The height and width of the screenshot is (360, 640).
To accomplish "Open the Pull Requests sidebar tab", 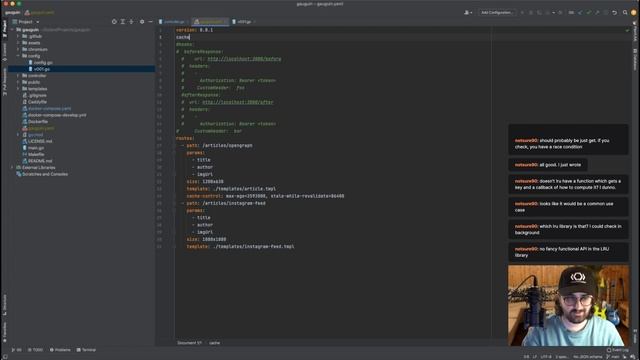I will pyautogui.click(x=4, y=82).
